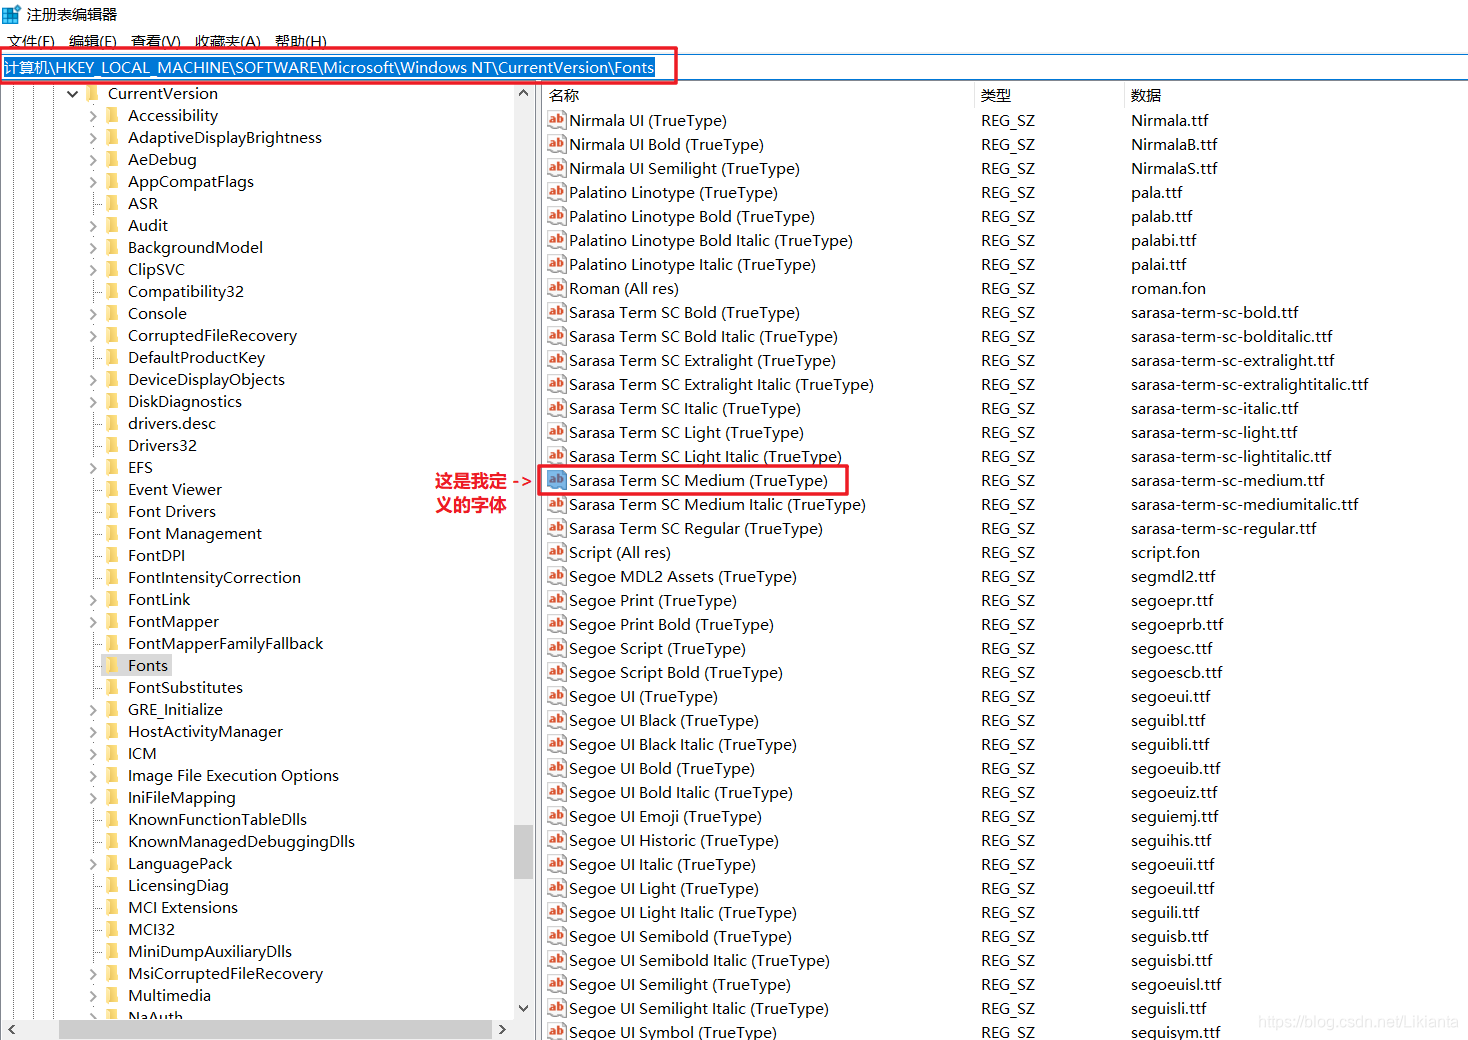
Task: Click the folder icon of the ICM key
Action: 113,753
